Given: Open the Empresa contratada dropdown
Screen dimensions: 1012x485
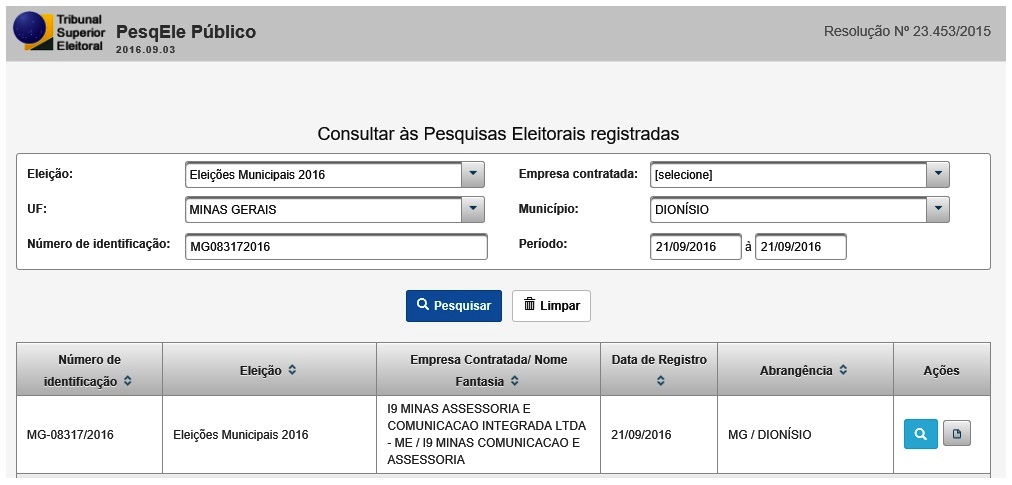Looking at the screenshot, I should tap(937, 175).
